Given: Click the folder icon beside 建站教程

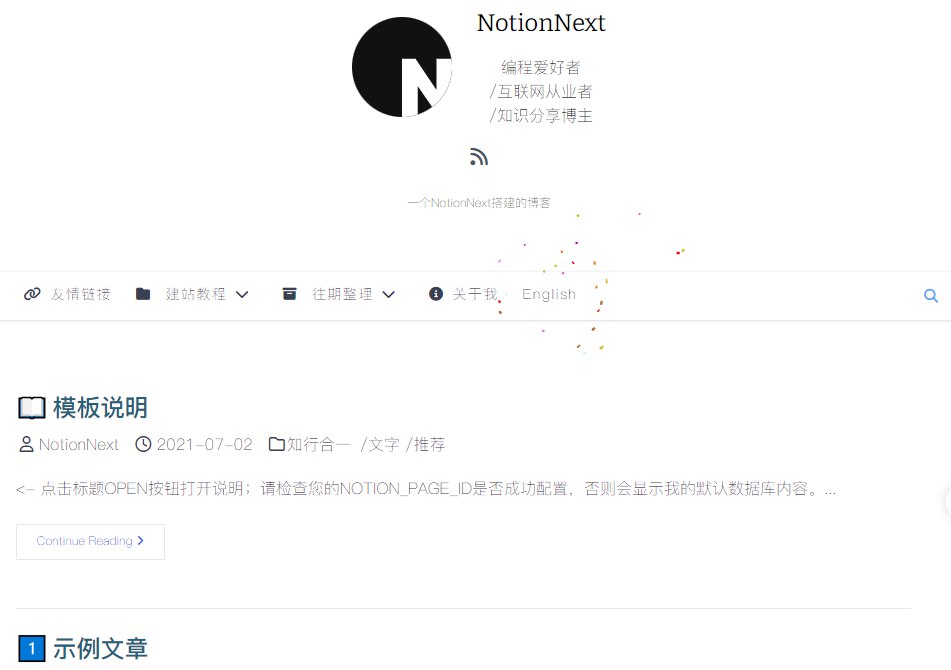Looking at the screenshot, I should click(143, 294).
